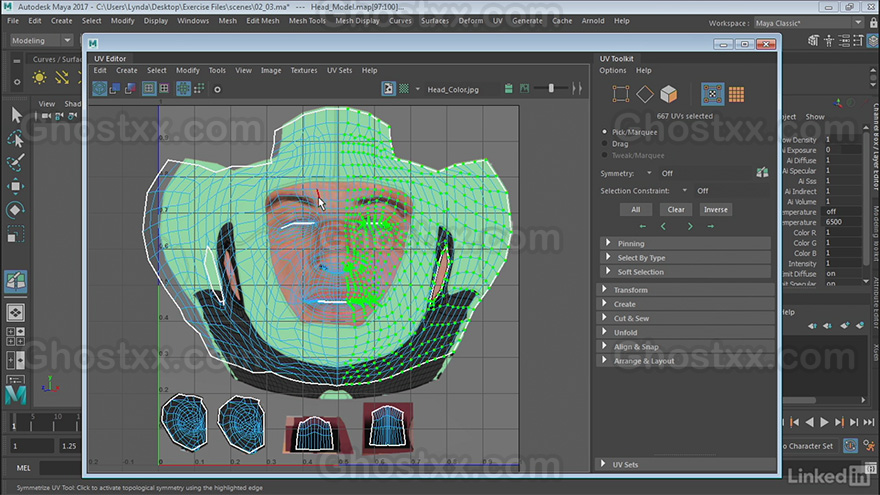
Task: Click the Character Set button
Action: tap(810, 446)
